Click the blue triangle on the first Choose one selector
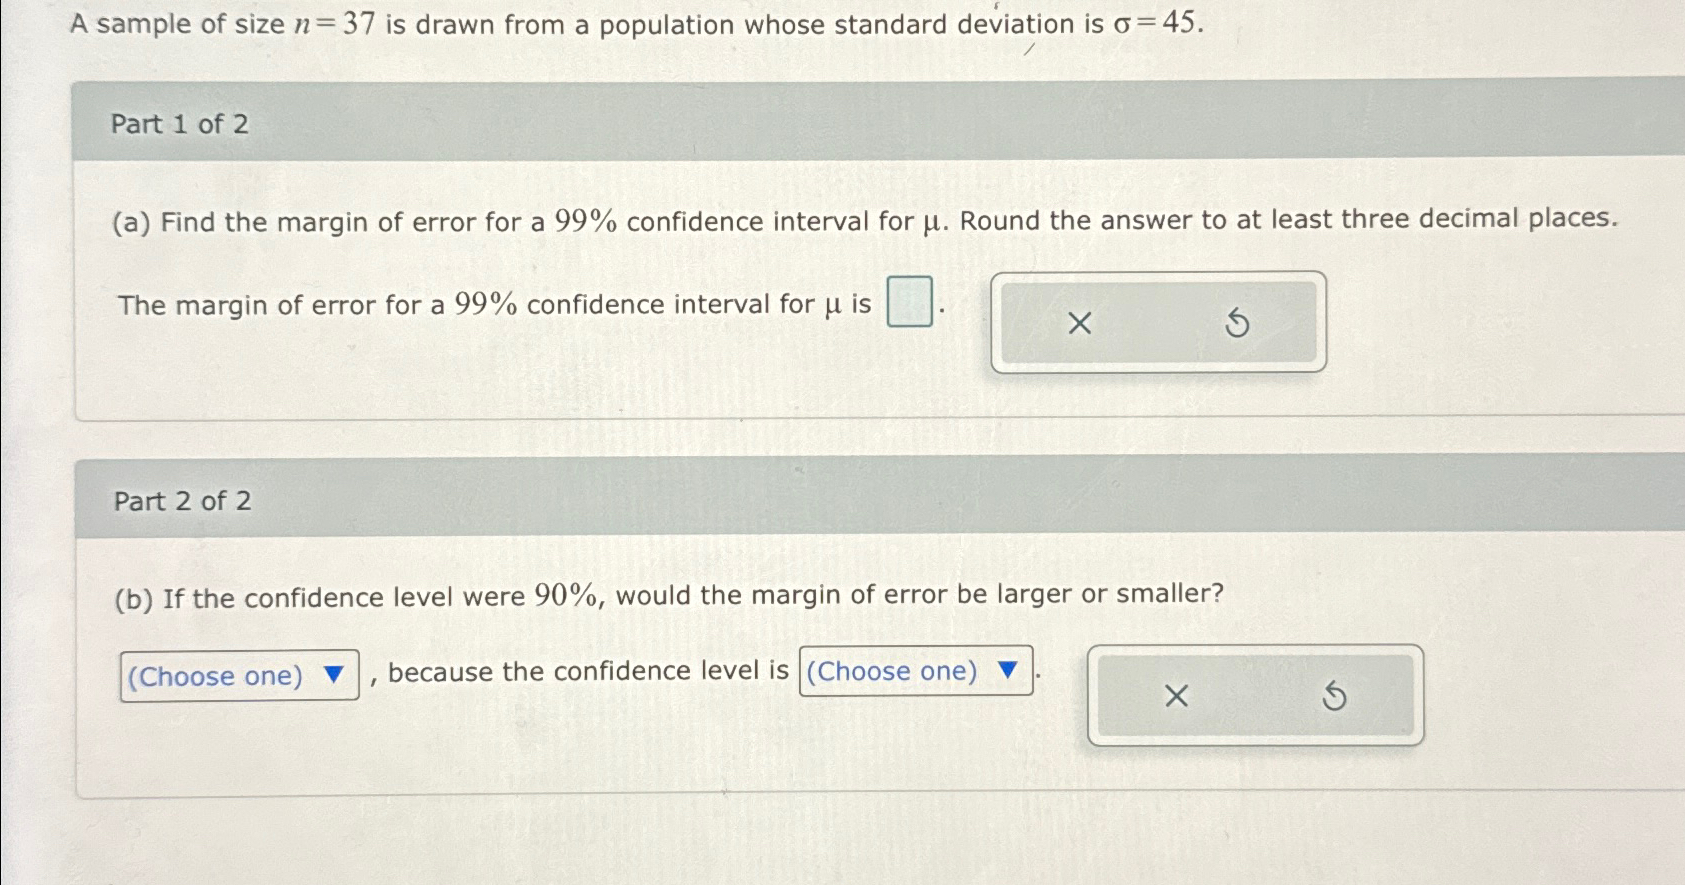This screenshot has height=885, width=1685. pos(335,675)
